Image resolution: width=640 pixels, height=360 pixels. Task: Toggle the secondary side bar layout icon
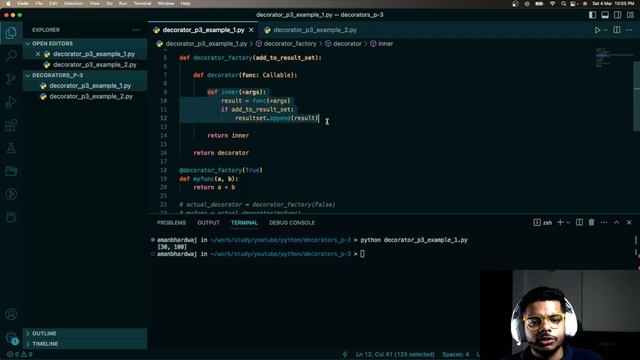(618, 15)
